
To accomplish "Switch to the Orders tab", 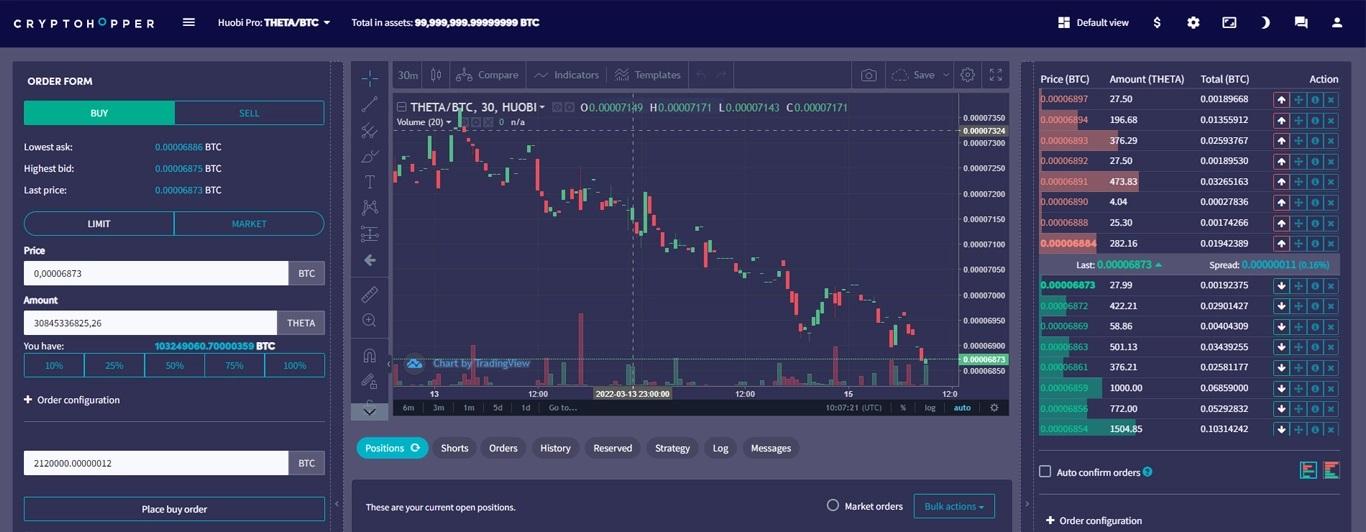I will tap(503, 448).
